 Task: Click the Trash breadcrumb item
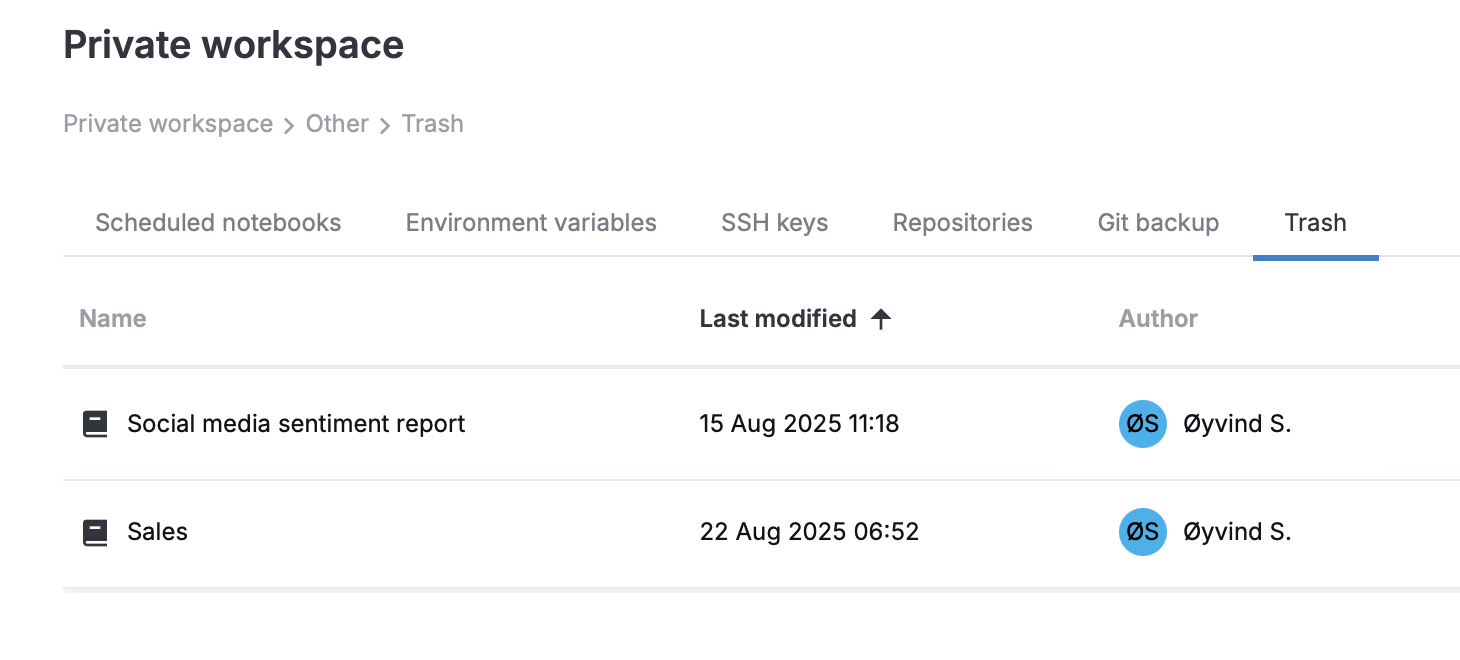[x=432, y=124]
